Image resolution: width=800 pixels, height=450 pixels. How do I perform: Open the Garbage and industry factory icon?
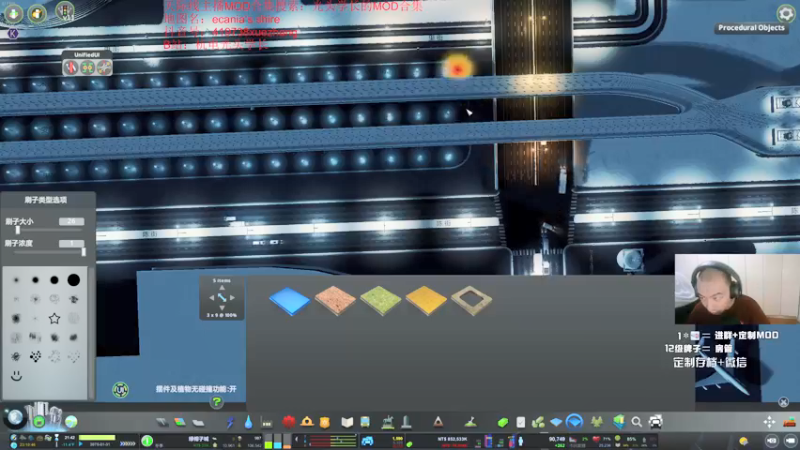coord(266,422)
